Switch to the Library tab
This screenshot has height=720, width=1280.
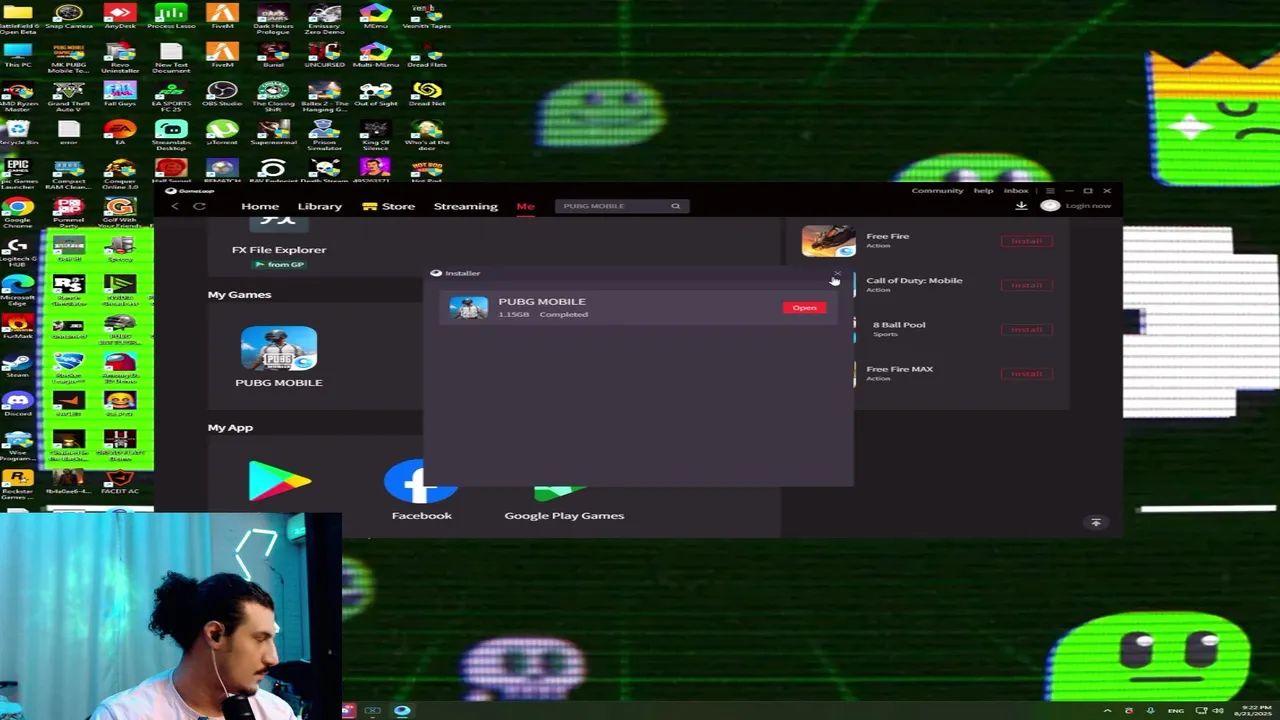(320, 206)
